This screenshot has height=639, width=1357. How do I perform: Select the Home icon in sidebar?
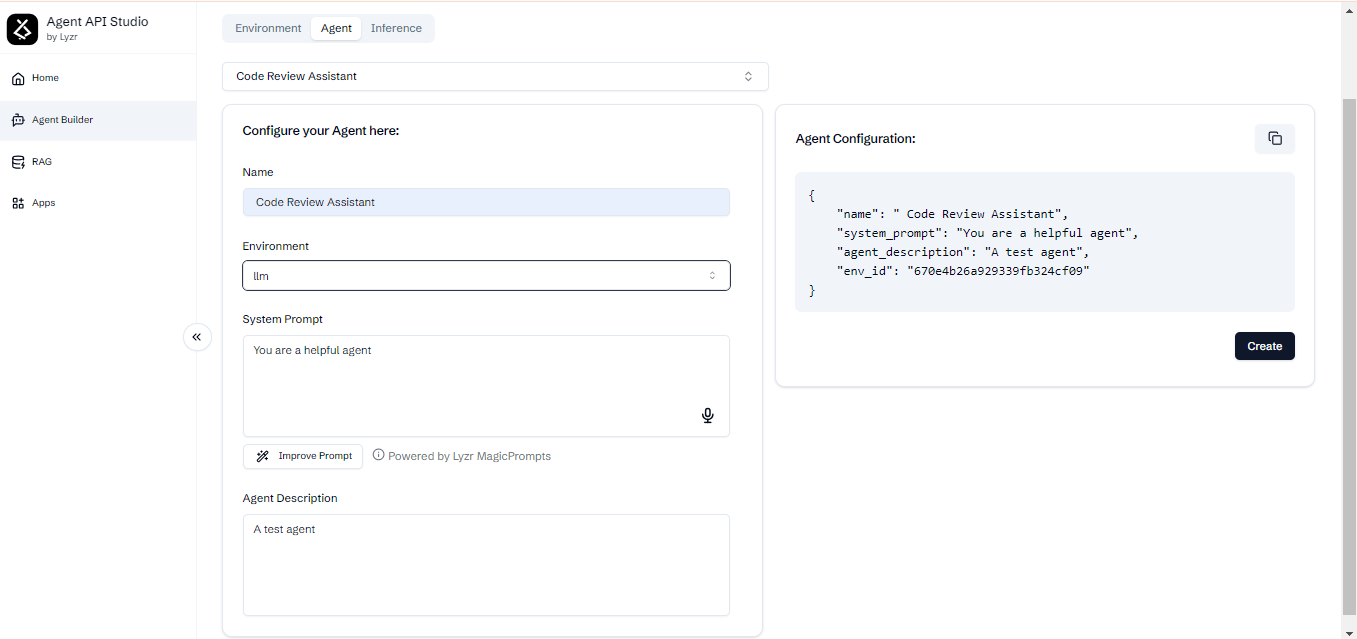click(x=17, y=77)
